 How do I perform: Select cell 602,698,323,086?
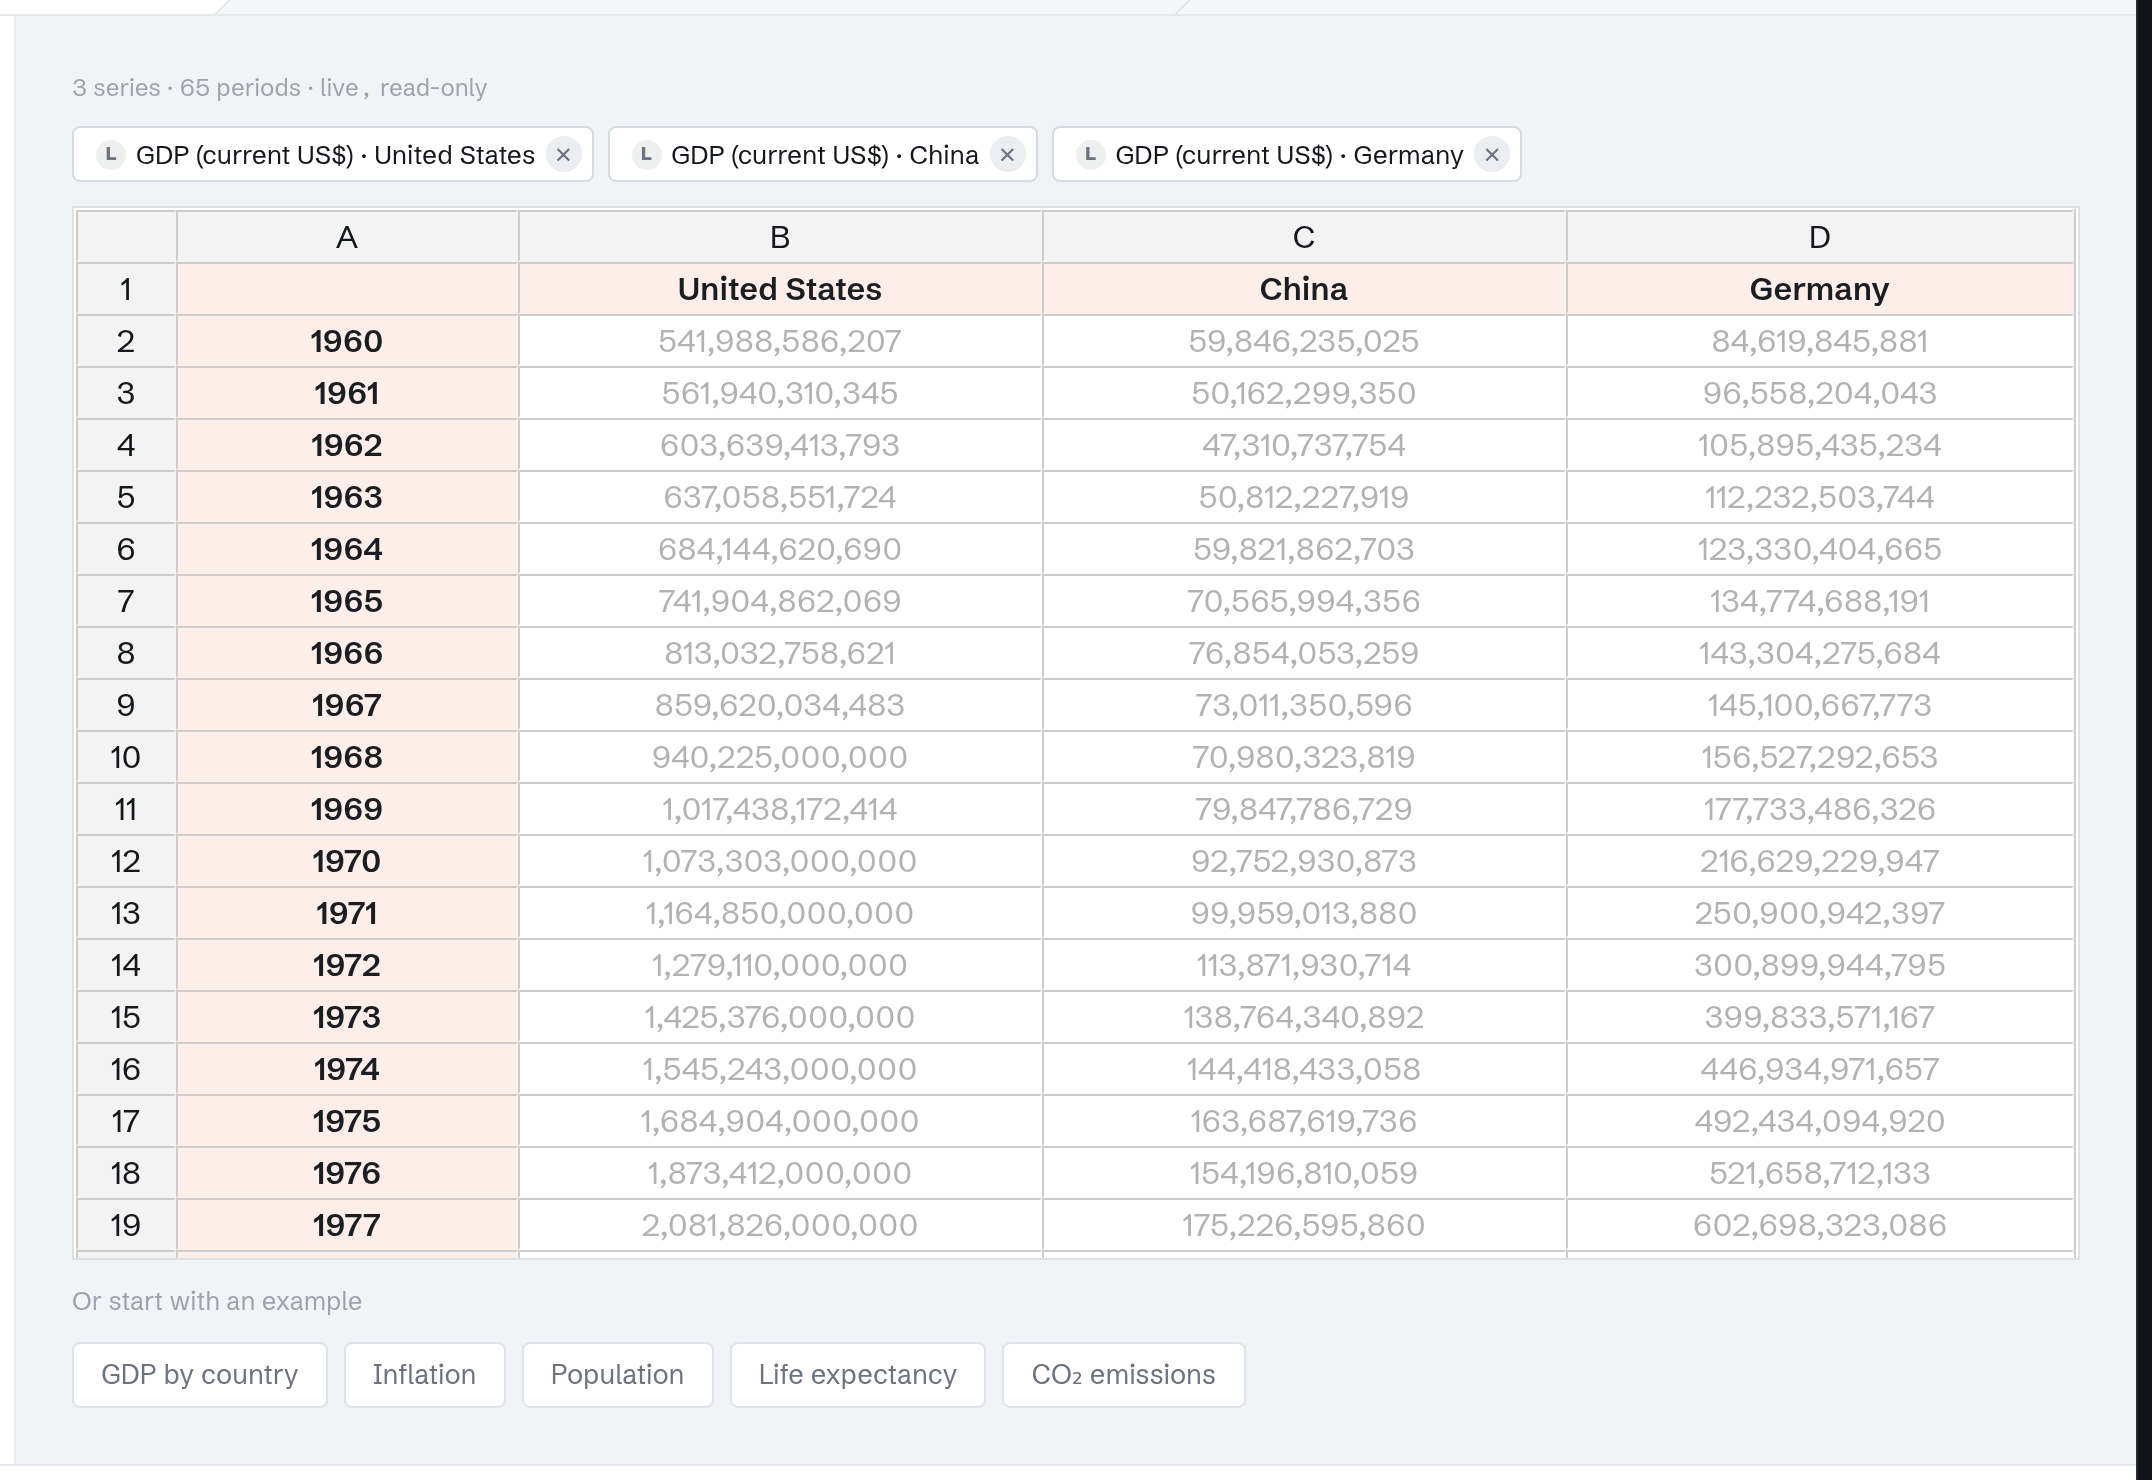click(x=1820, y=1225)
